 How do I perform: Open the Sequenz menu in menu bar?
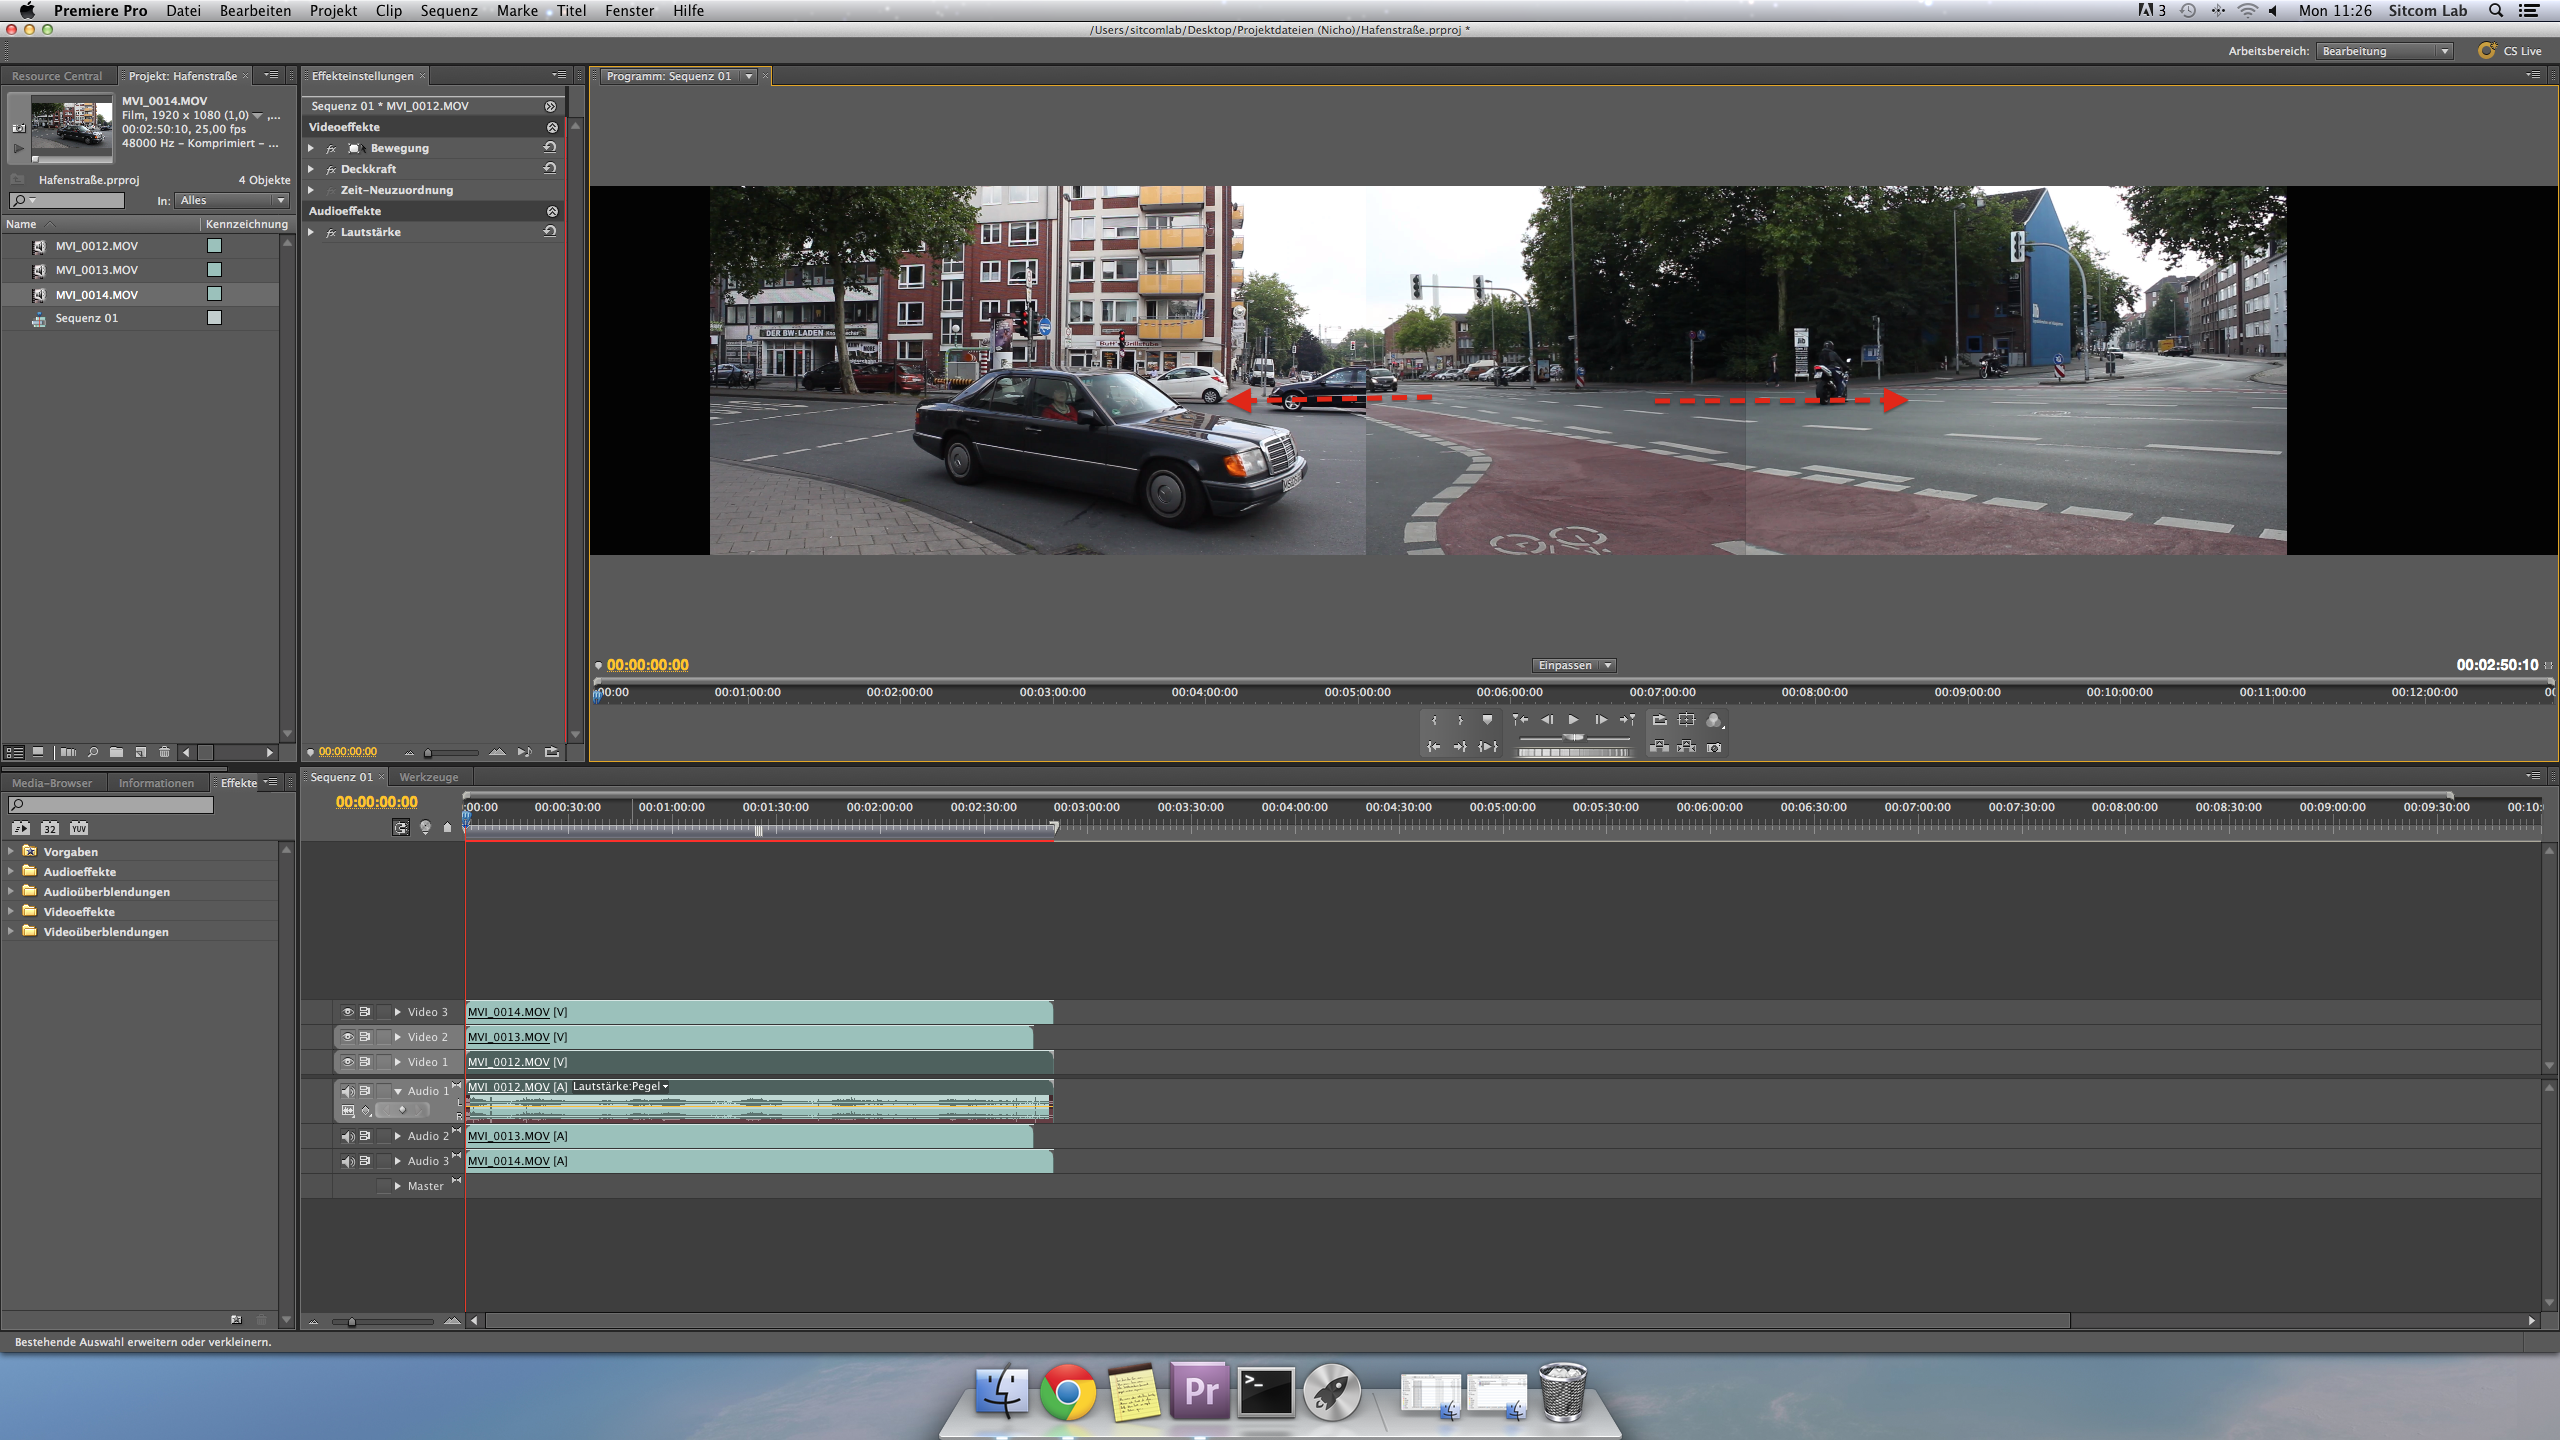[448, 11]
